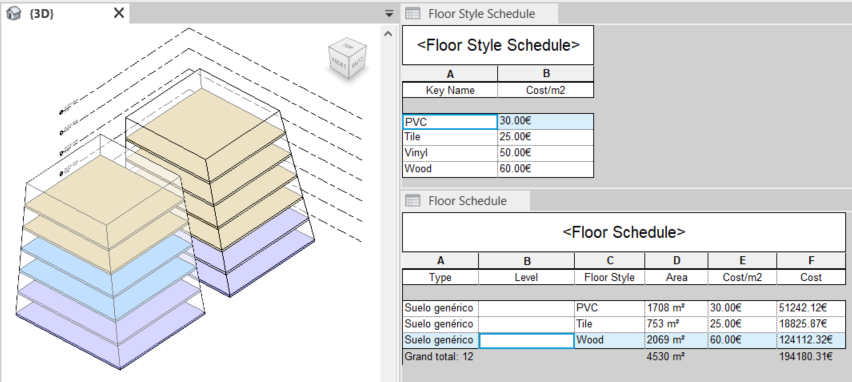The width and height of the screenshot is (852, 382).
Task: Select the Tile floor style cell
Action: click(609, 324)
